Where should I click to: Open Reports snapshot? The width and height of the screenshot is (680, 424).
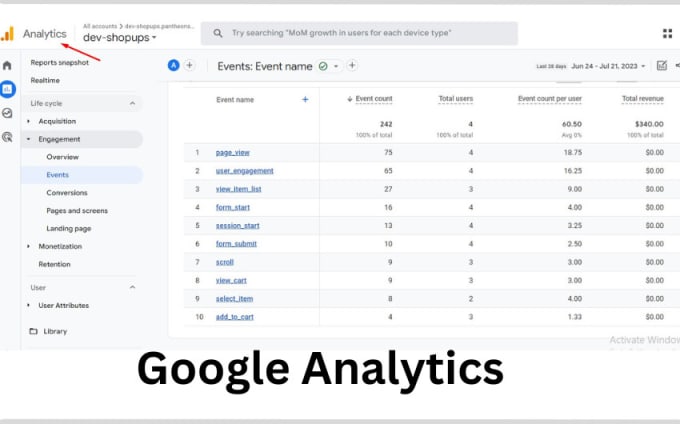tap(59, 62)
